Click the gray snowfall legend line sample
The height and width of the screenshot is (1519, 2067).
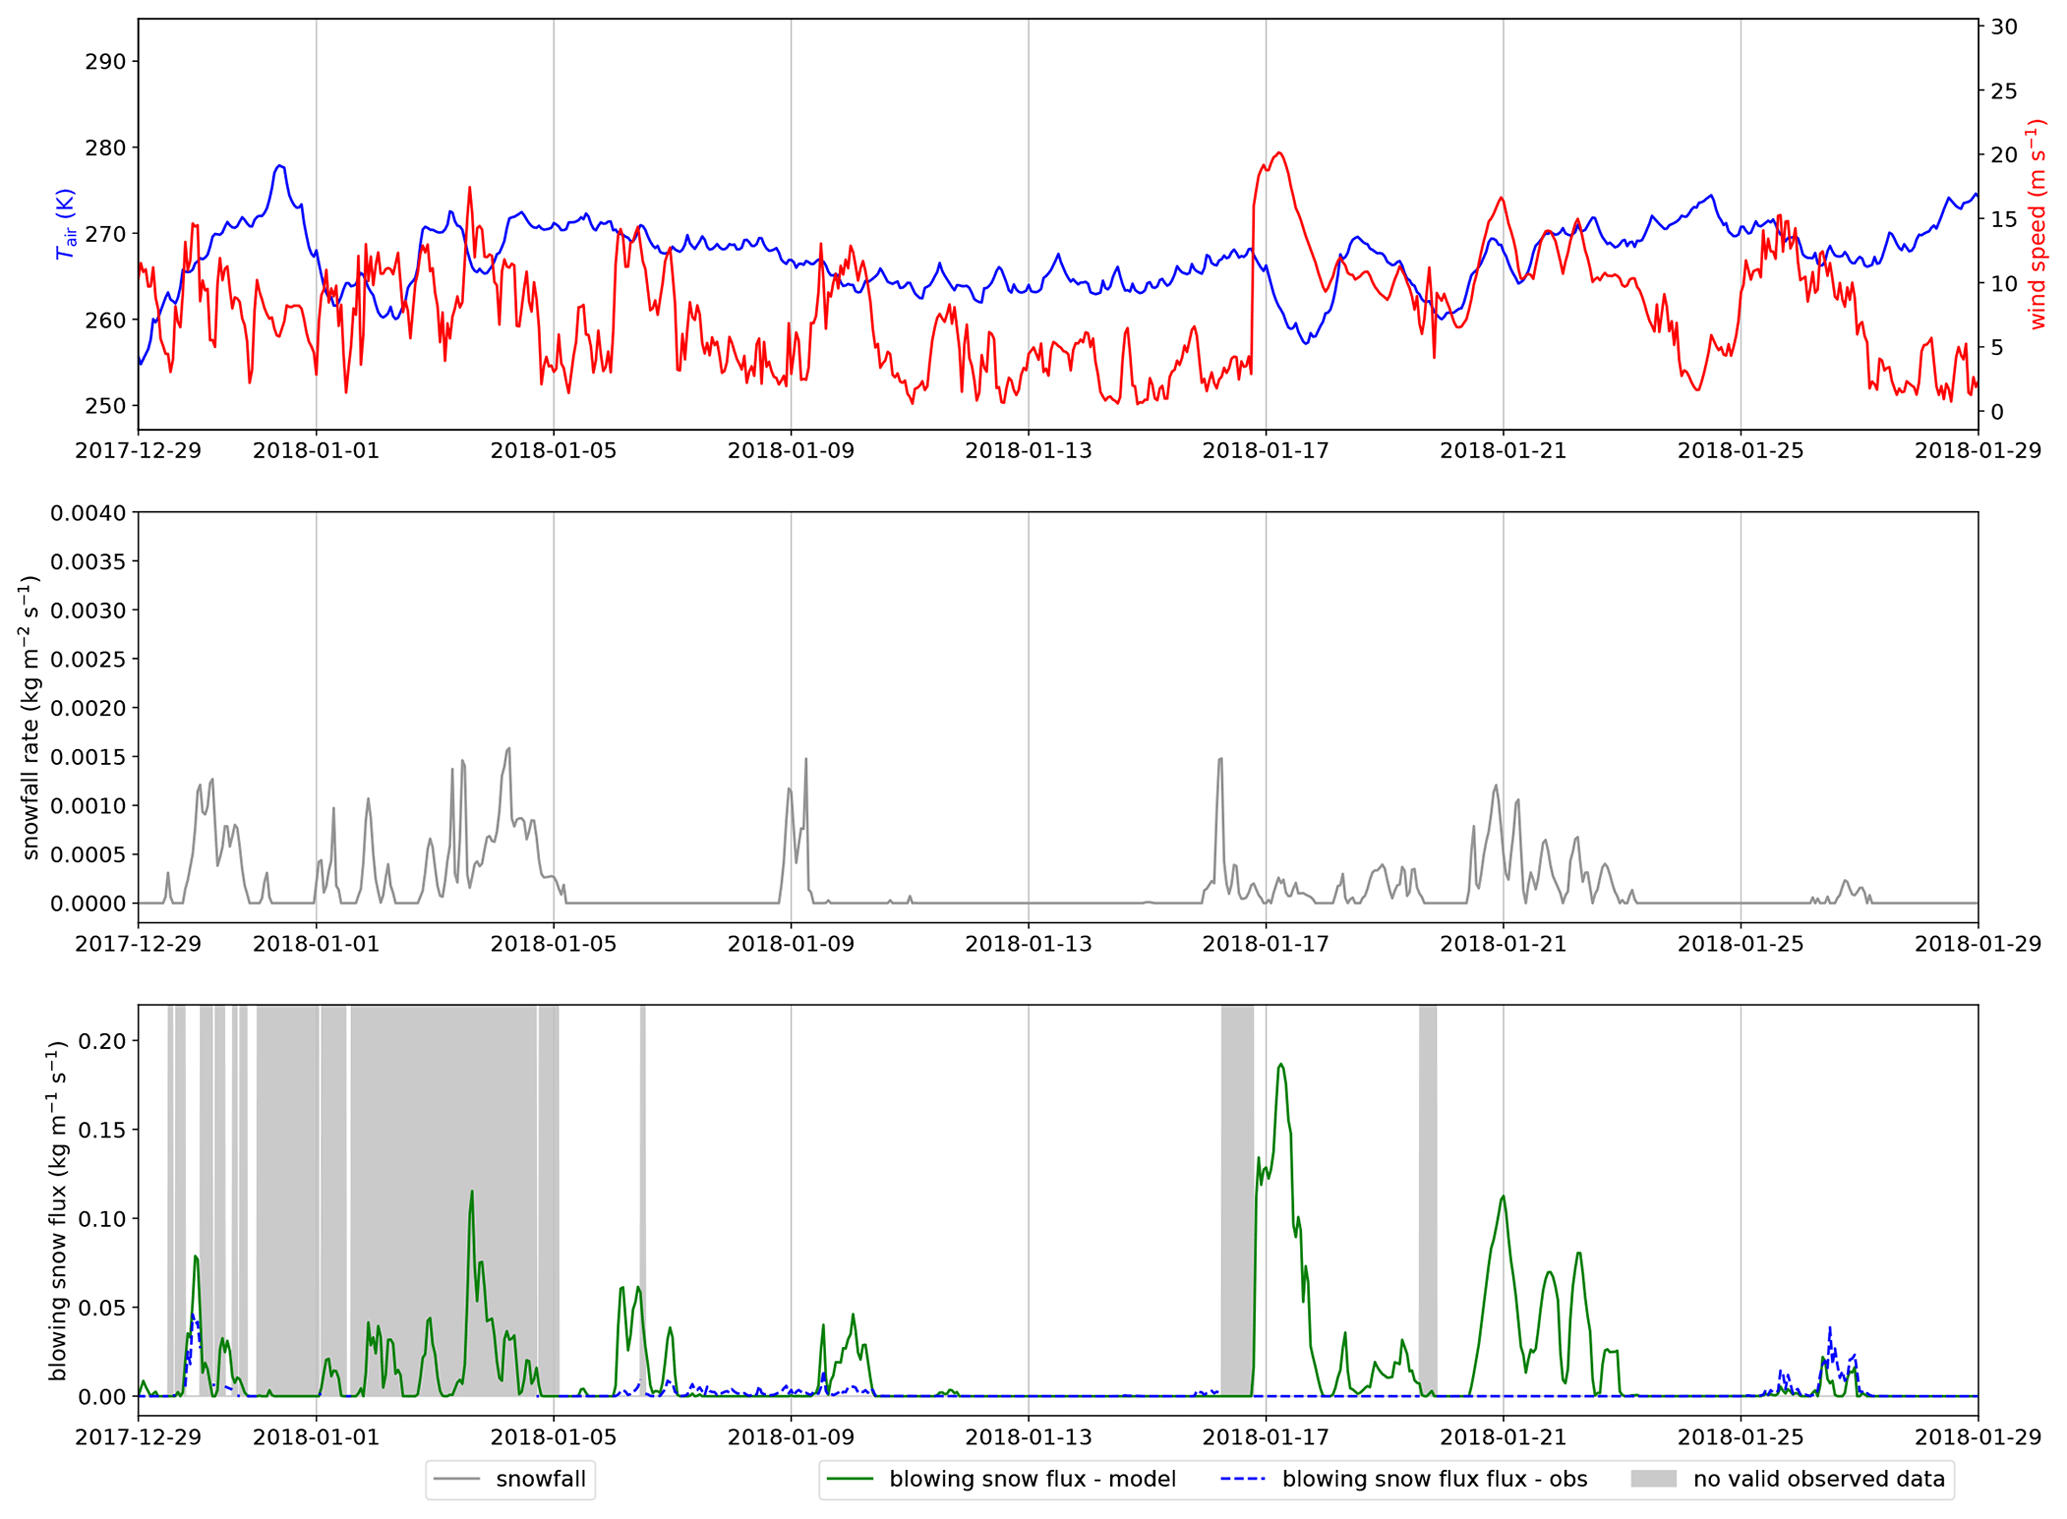click(457, 1479)
